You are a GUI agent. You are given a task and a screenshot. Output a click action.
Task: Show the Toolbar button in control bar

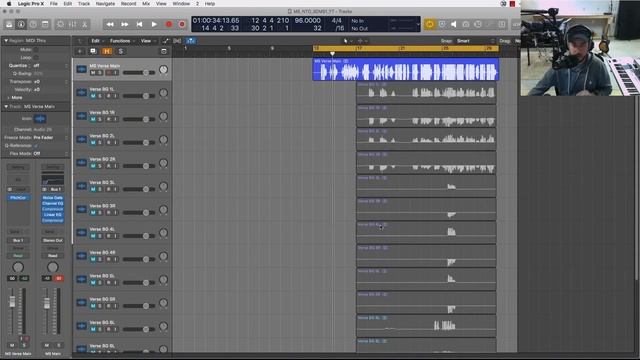45,24
